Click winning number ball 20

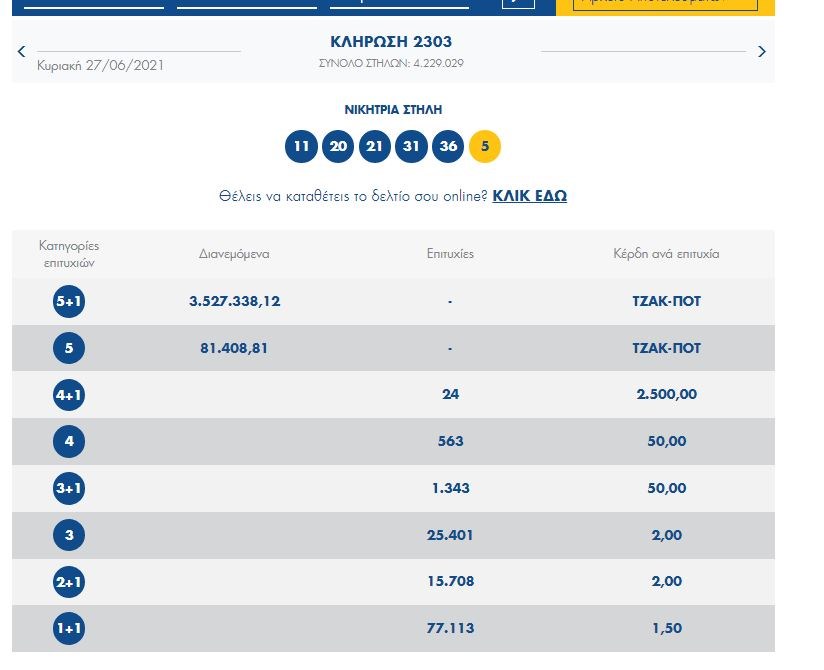coord(338,147)
